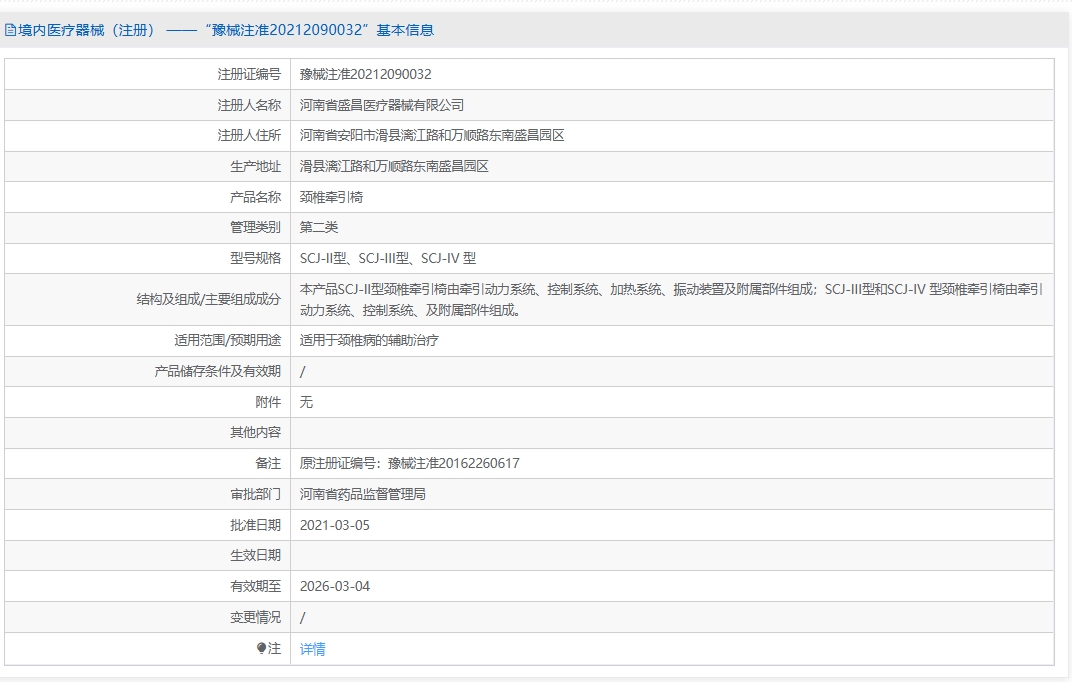Click the 有效期至 label
Image resolution: width=1072 pixels, height=682 pixels.
point(256,586)
